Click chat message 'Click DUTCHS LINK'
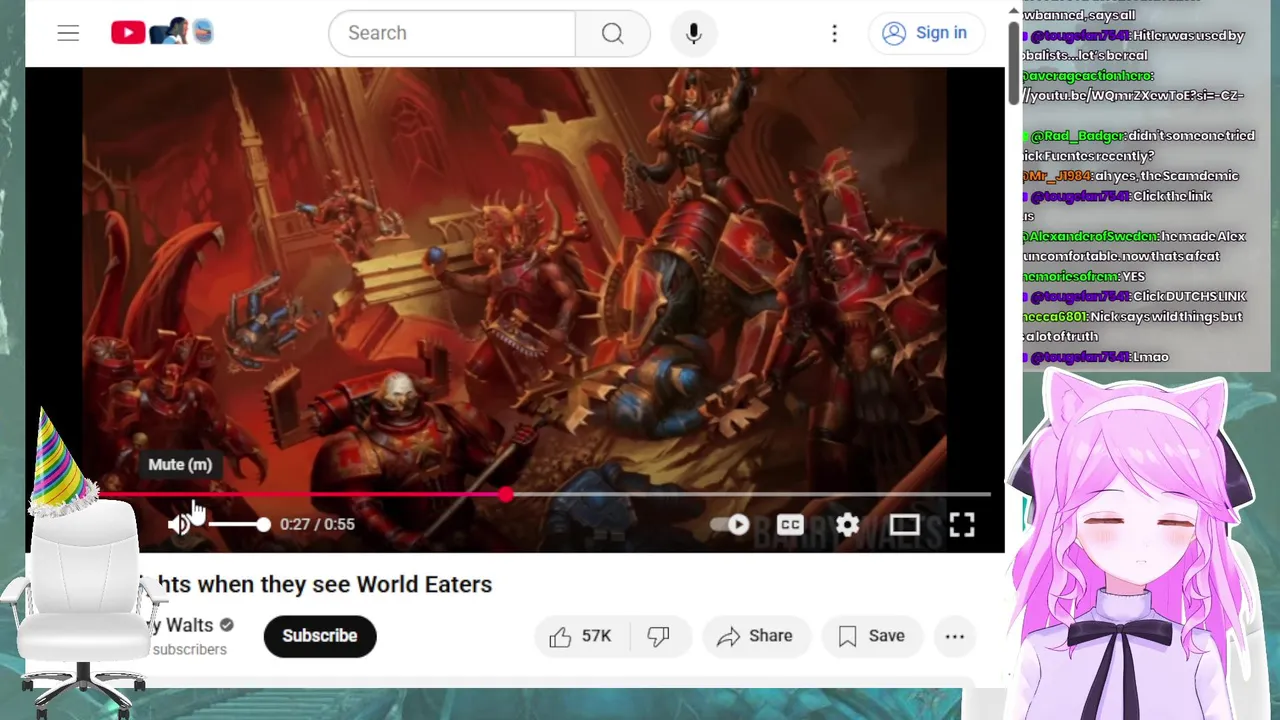Image resolution: width=1280 pixels, height=720 pixels. (x=1190, y=296)
